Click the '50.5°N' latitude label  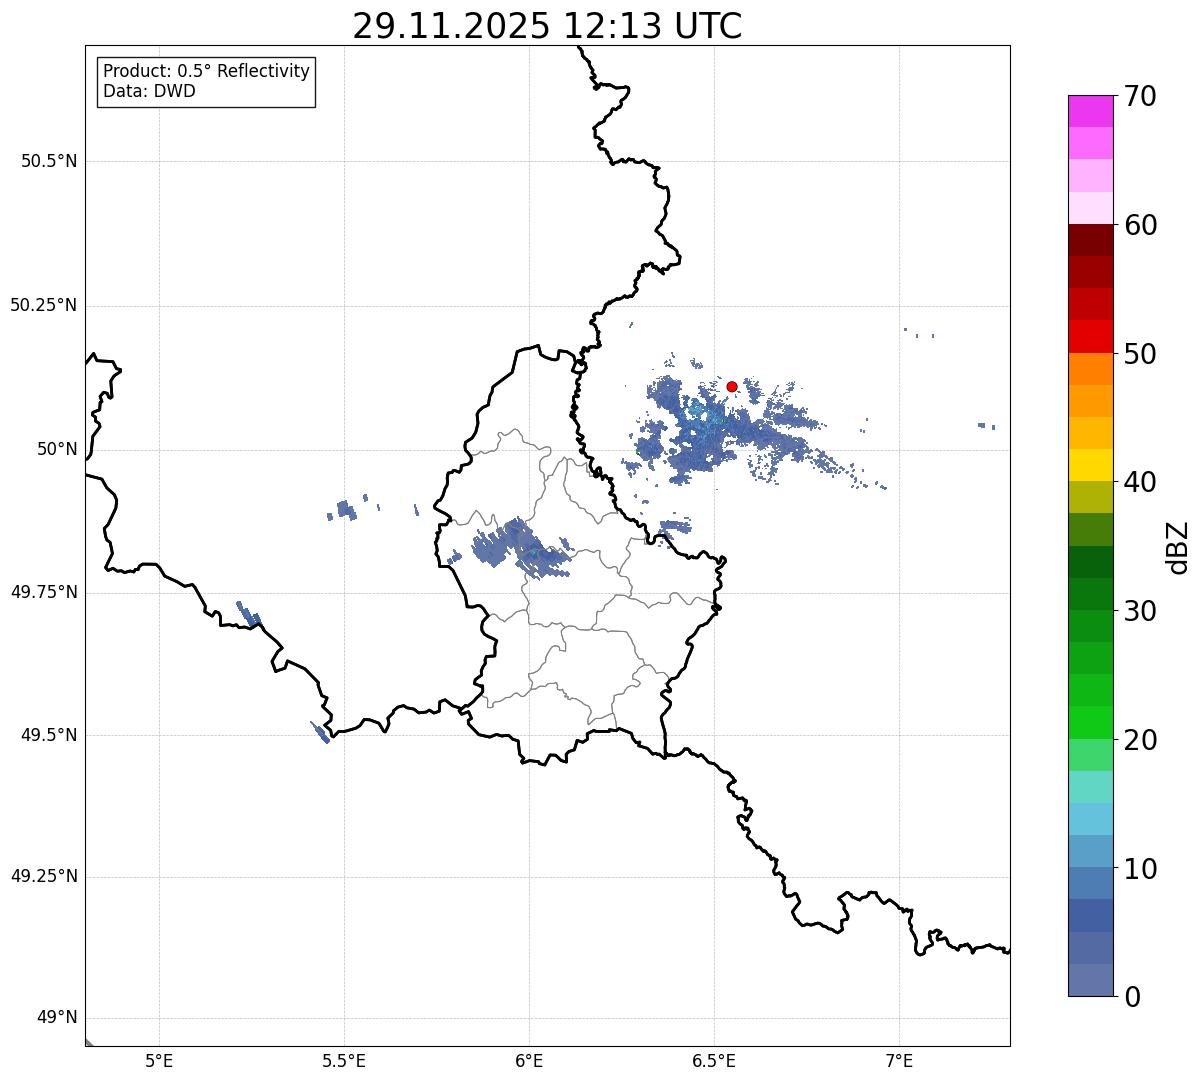coord(48,161)
